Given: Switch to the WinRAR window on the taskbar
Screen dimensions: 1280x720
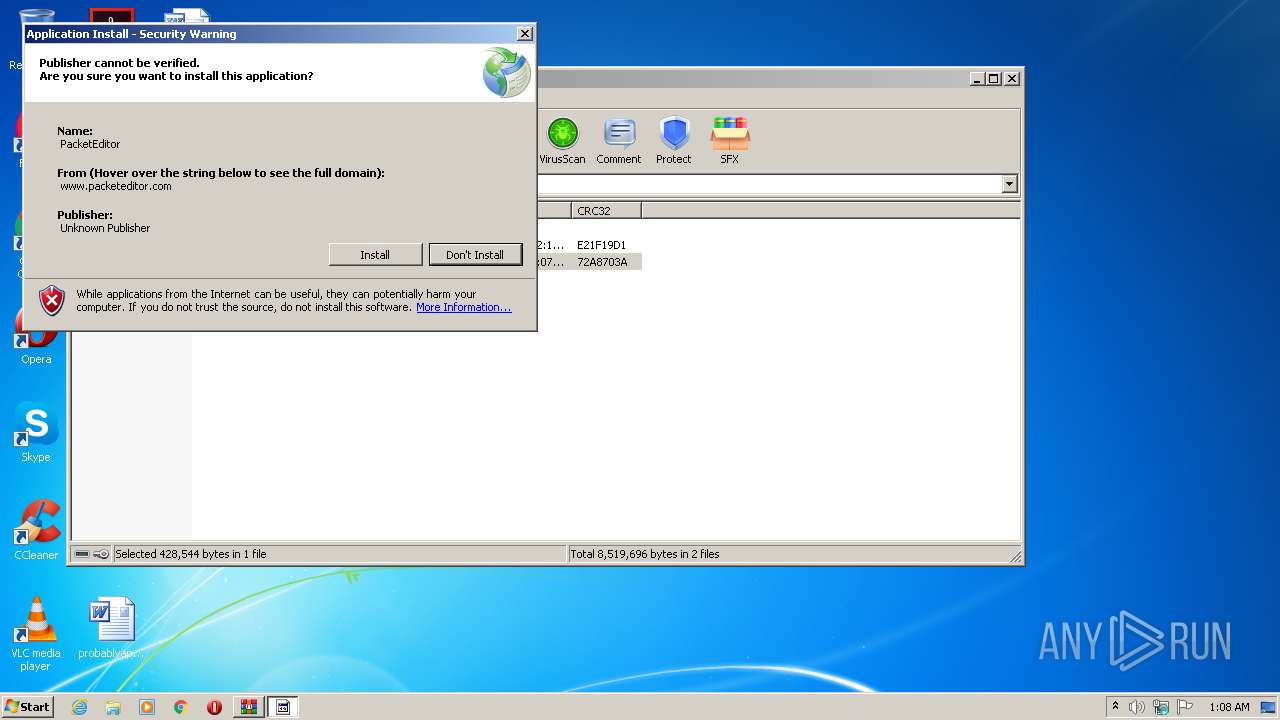Looking at the screenshot, I should (248, 707).
